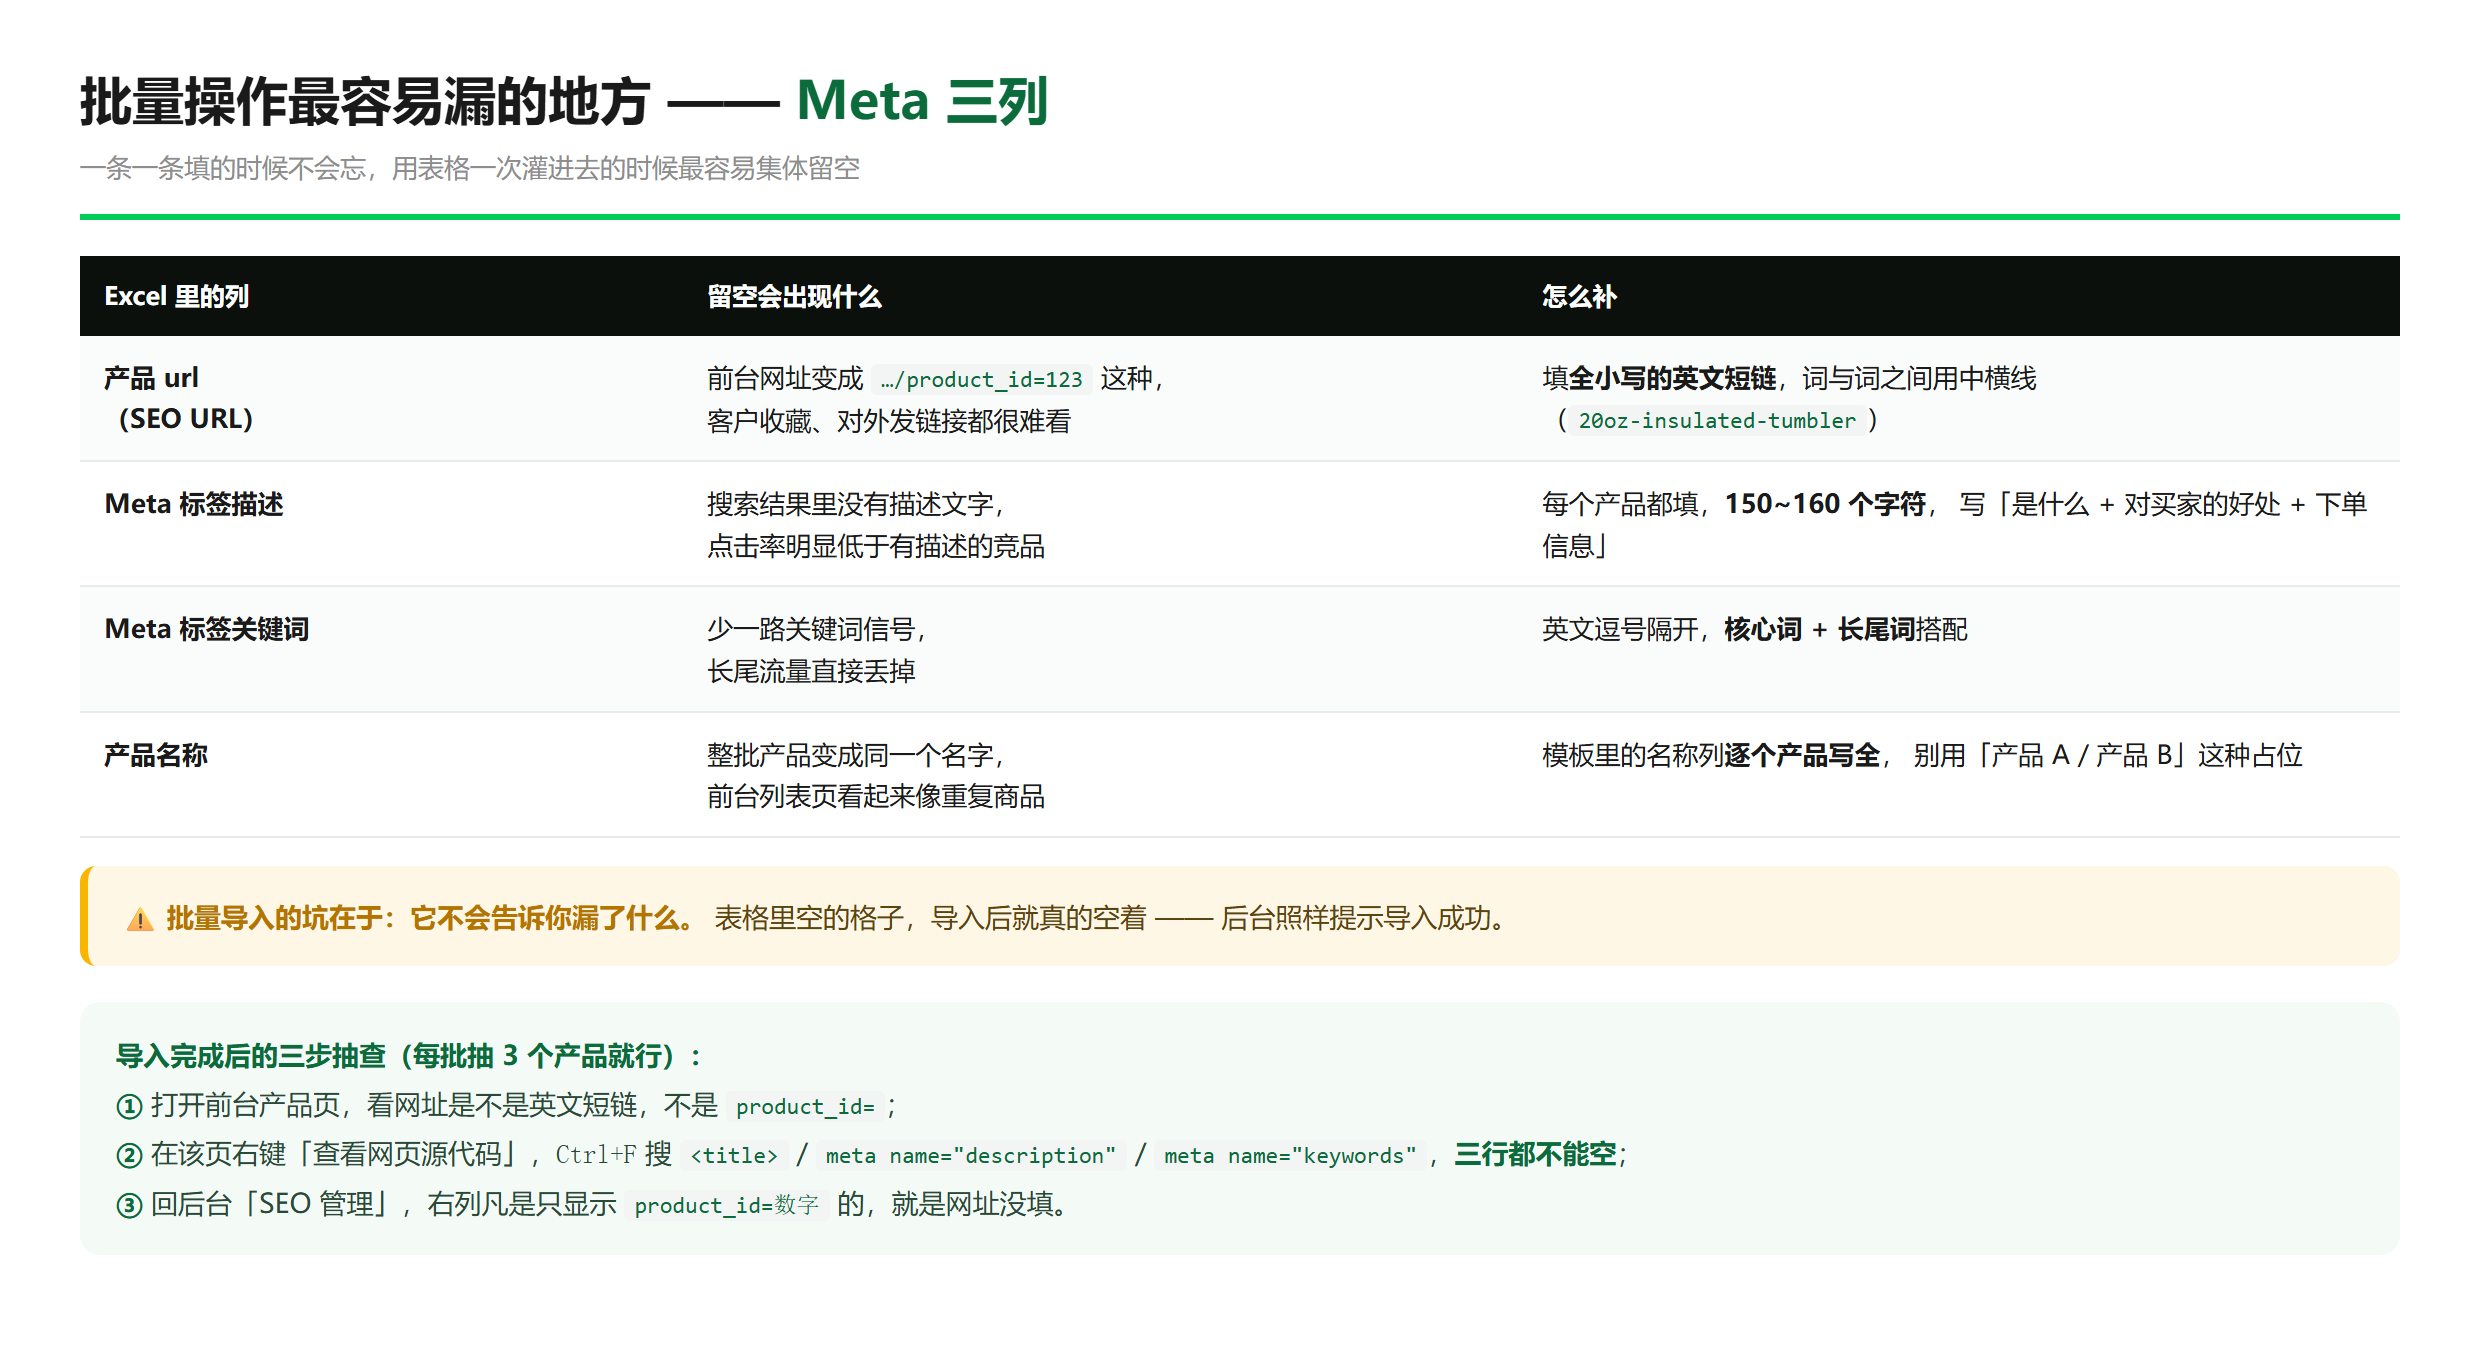Click the orange text '它不会告诉你漏了什么'

(x=545, y=918)
